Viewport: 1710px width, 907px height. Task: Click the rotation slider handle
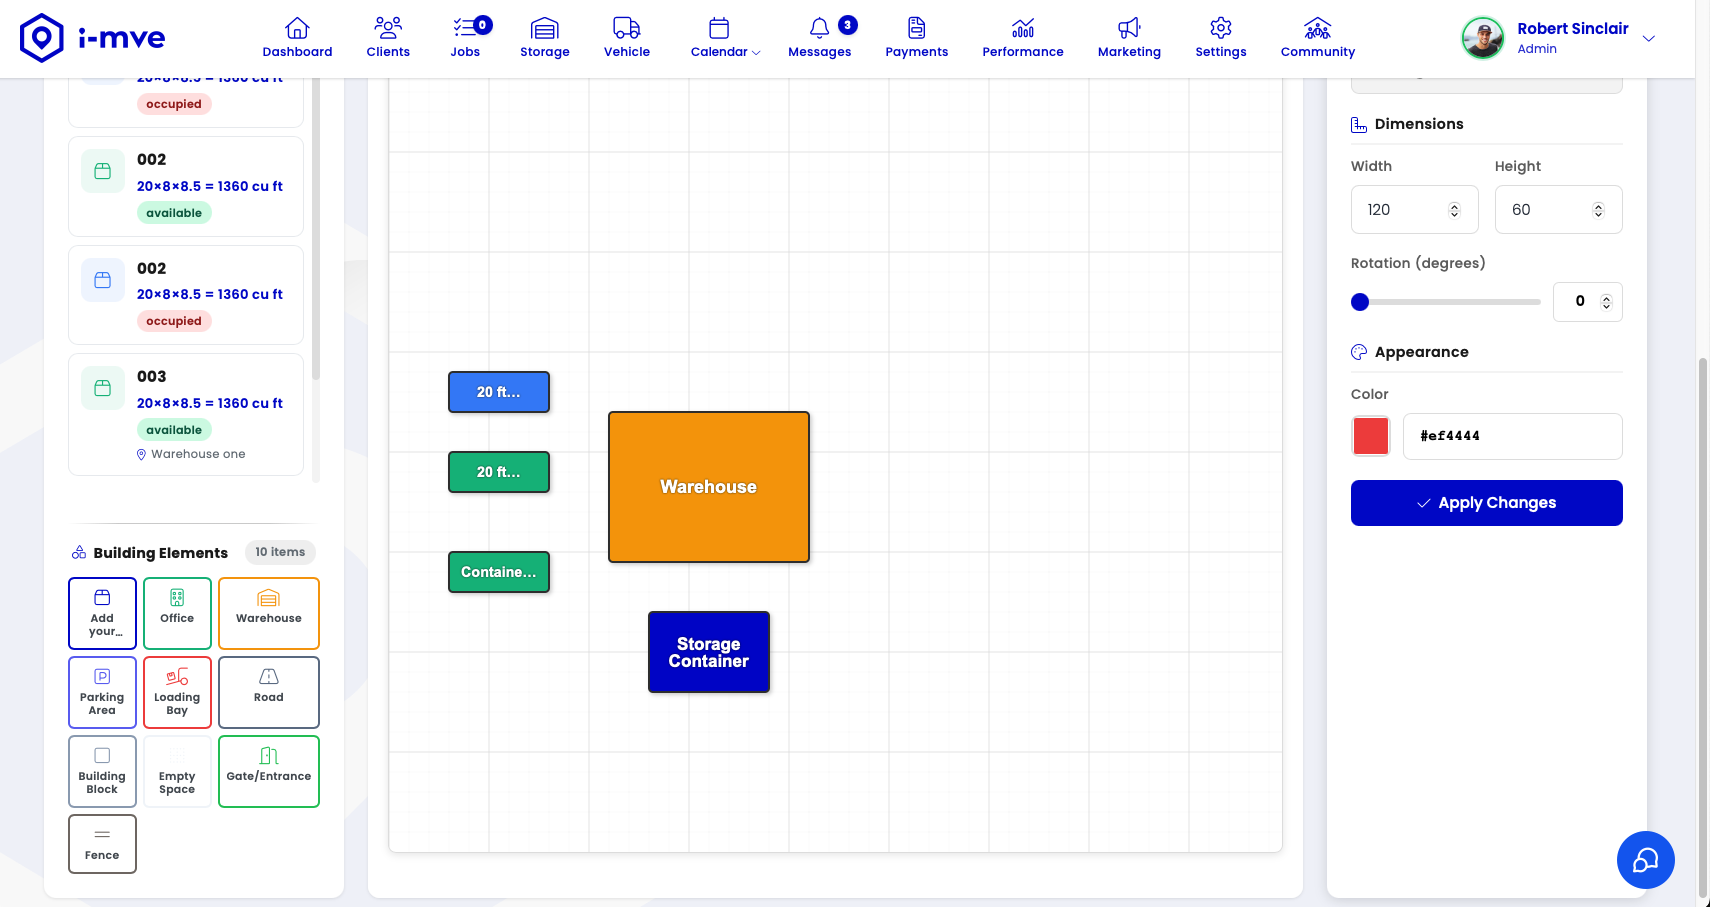pos(1360,302)
